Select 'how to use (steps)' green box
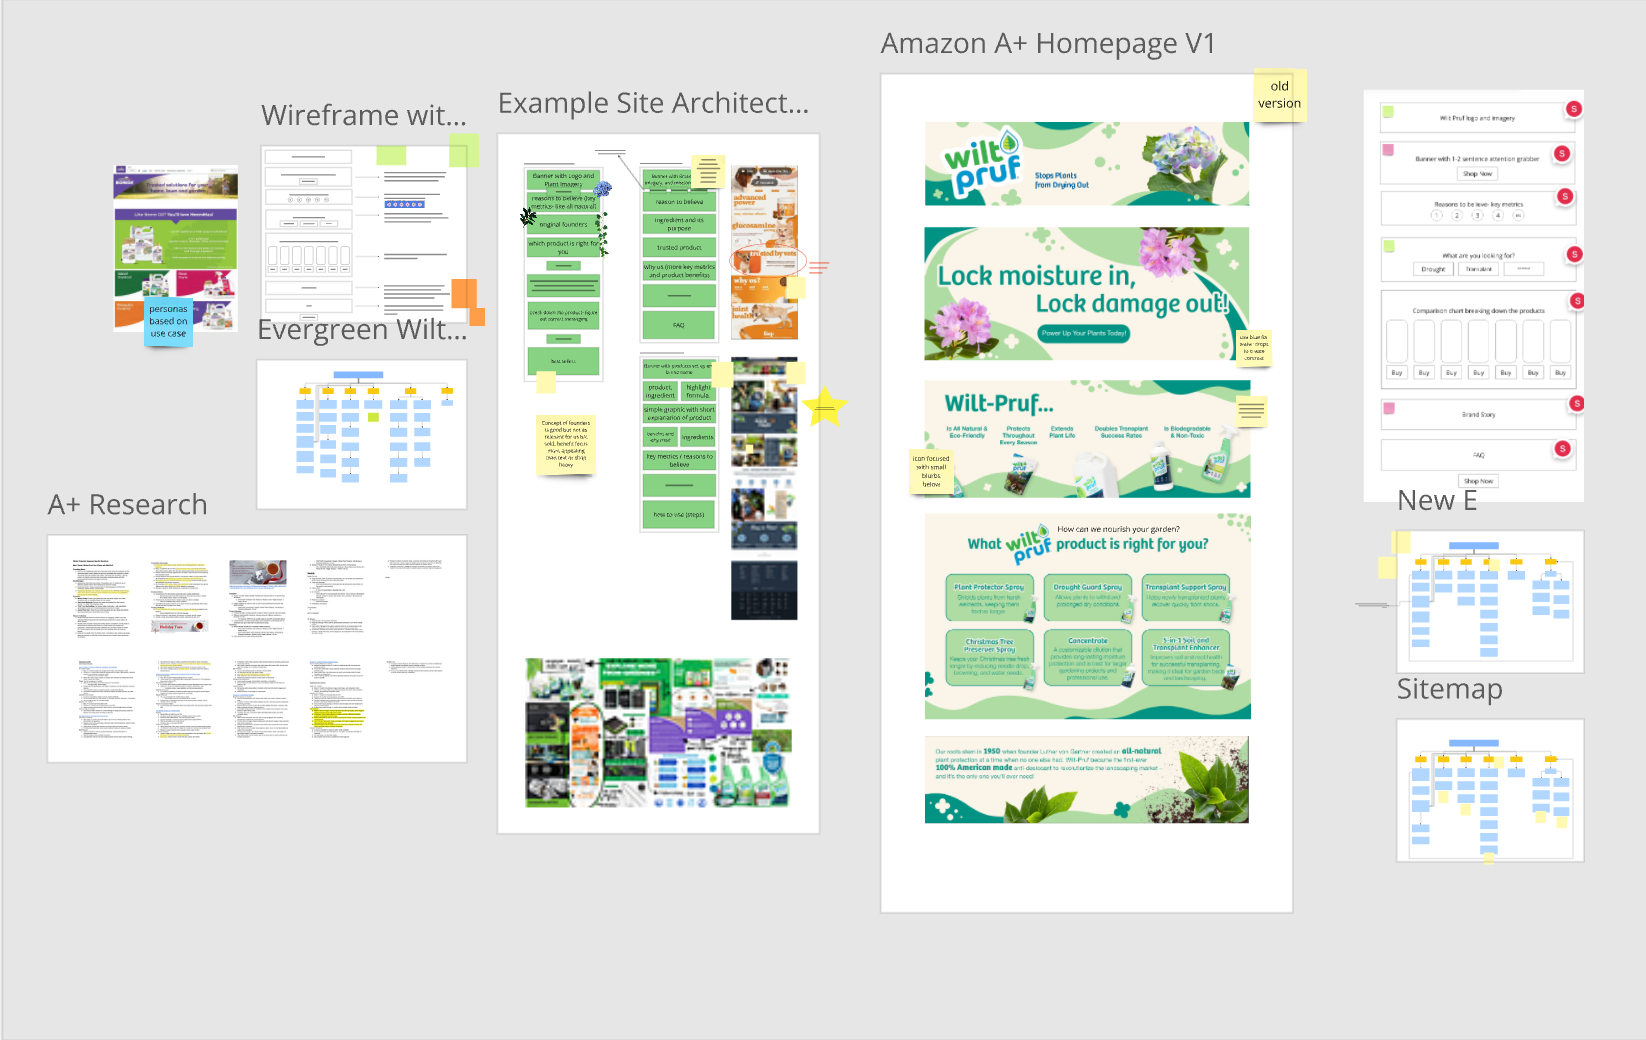This screenshot has width=1646, height=1040. point(679,514)
